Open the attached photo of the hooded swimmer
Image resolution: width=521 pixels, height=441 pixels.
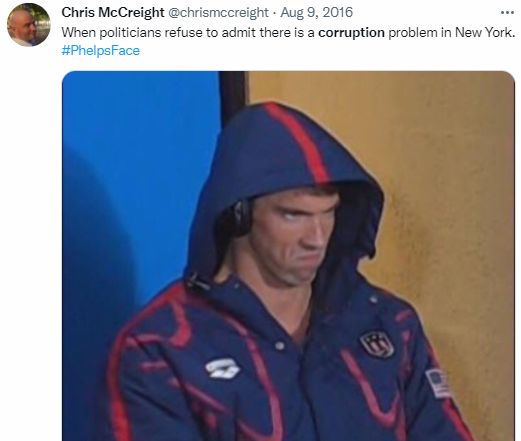(x=288, y=256)
